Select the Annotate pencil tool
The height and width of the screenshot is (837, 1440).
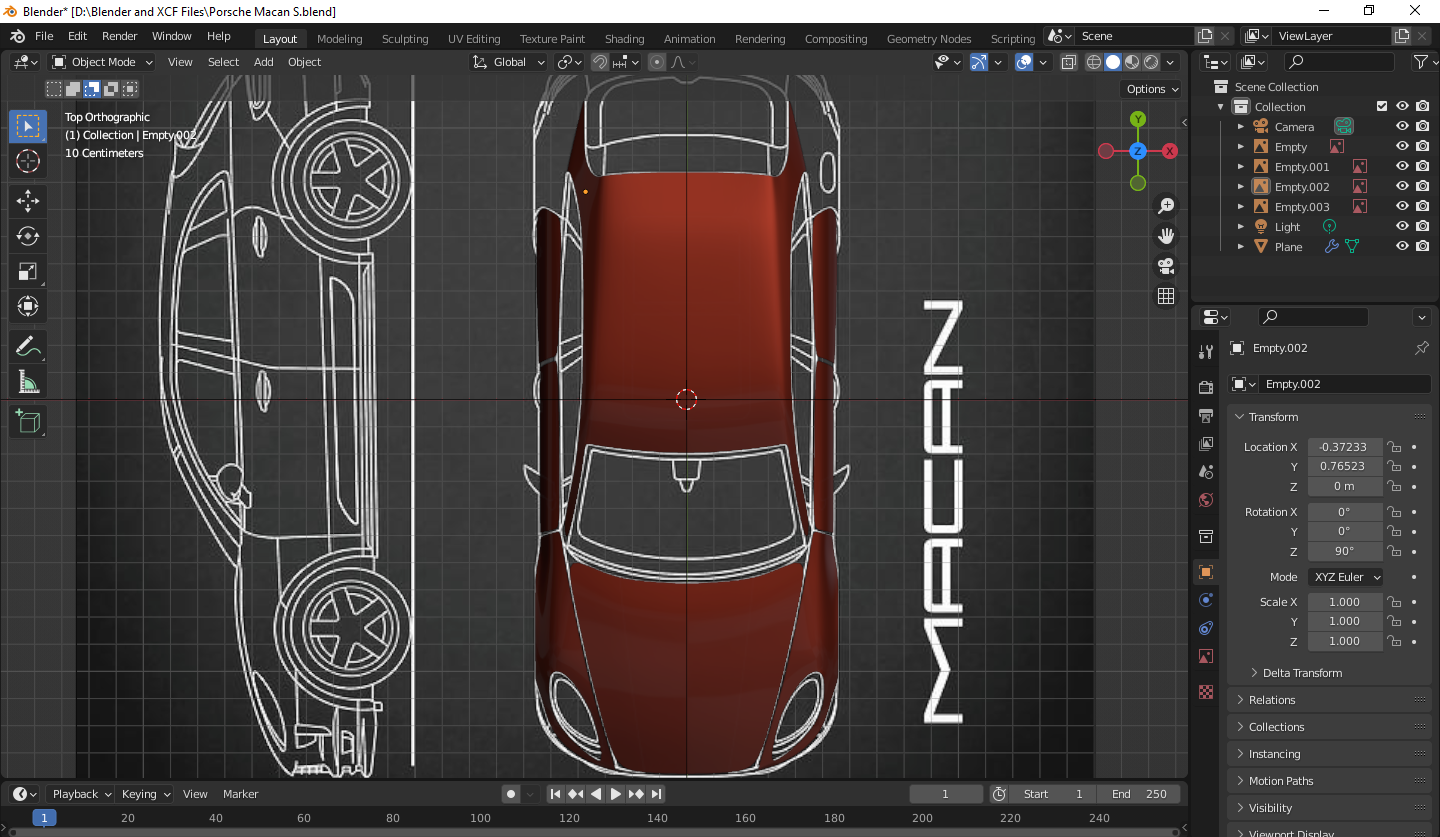coord(28,347)
